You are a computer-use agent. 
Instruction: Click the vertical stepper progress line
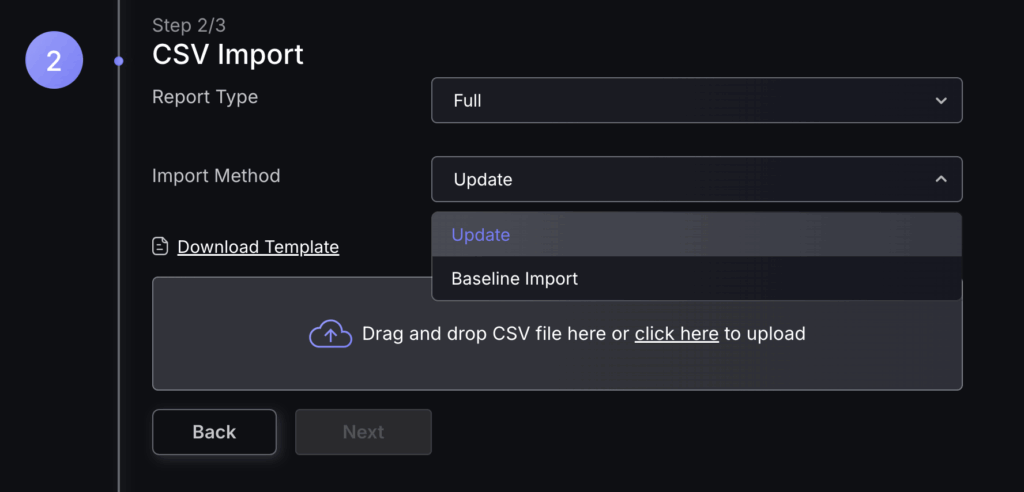[119, 300]
